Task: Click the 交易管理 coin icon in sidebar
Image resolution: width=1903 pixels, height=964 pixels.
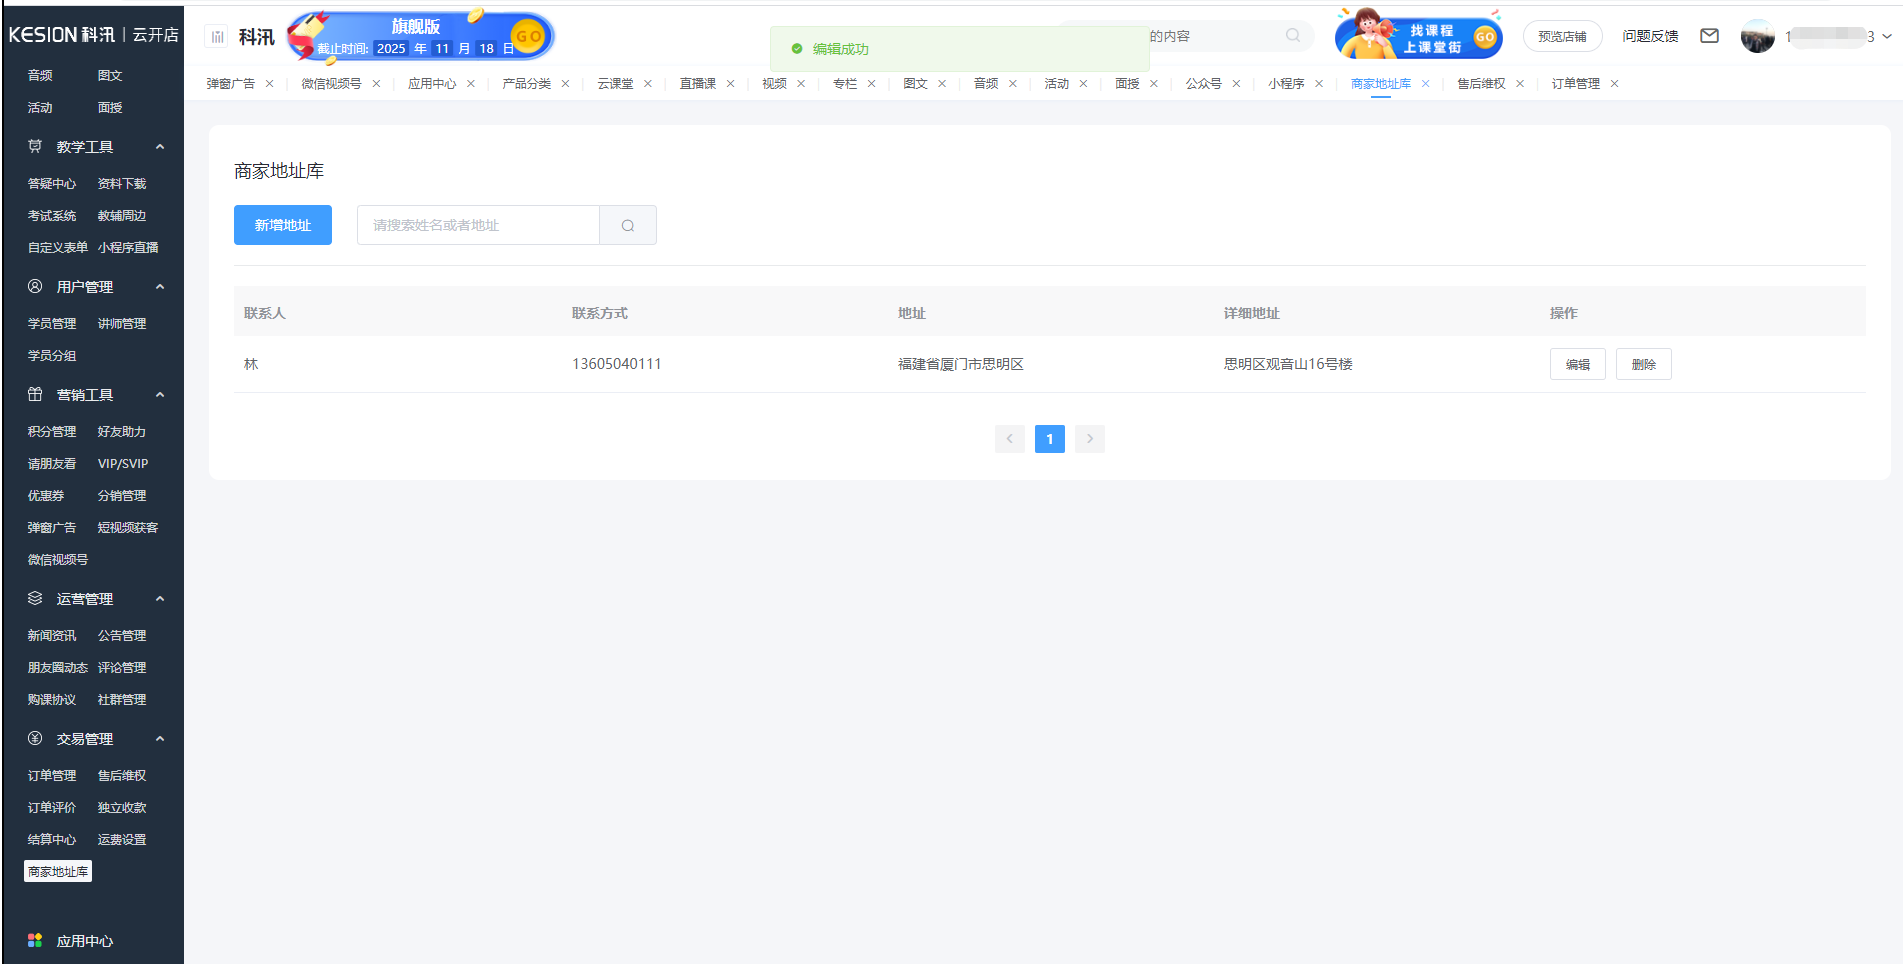Action: (x=35, y=739)
